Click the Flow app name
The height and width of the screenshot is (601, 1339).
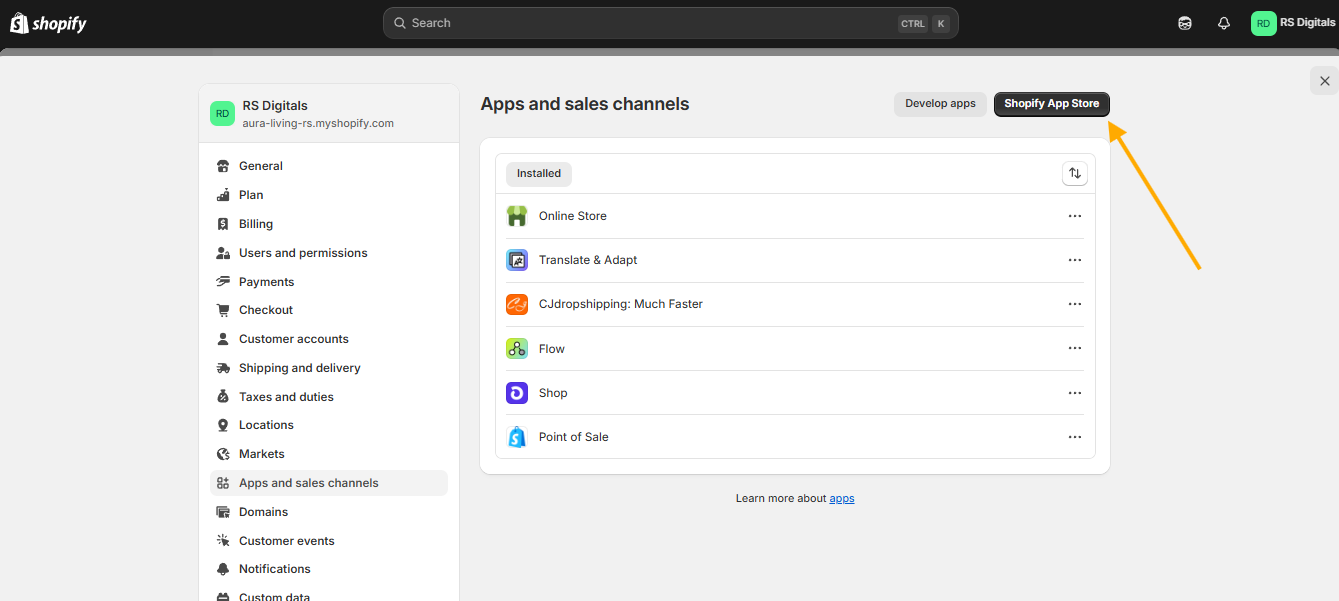click(x=552, y=349)
